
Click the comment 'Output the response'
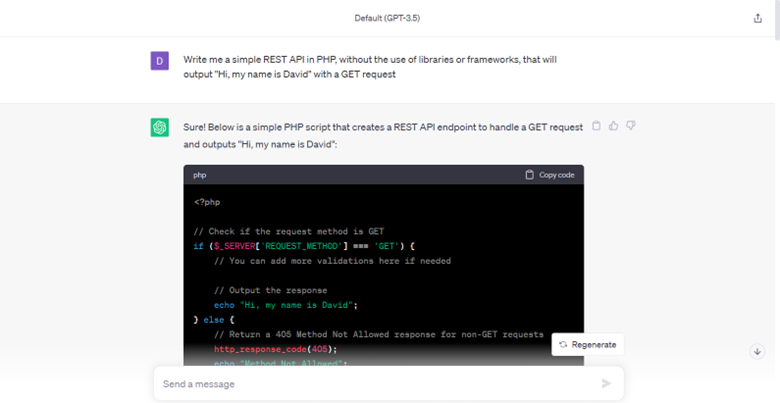[x=271, y=290]
